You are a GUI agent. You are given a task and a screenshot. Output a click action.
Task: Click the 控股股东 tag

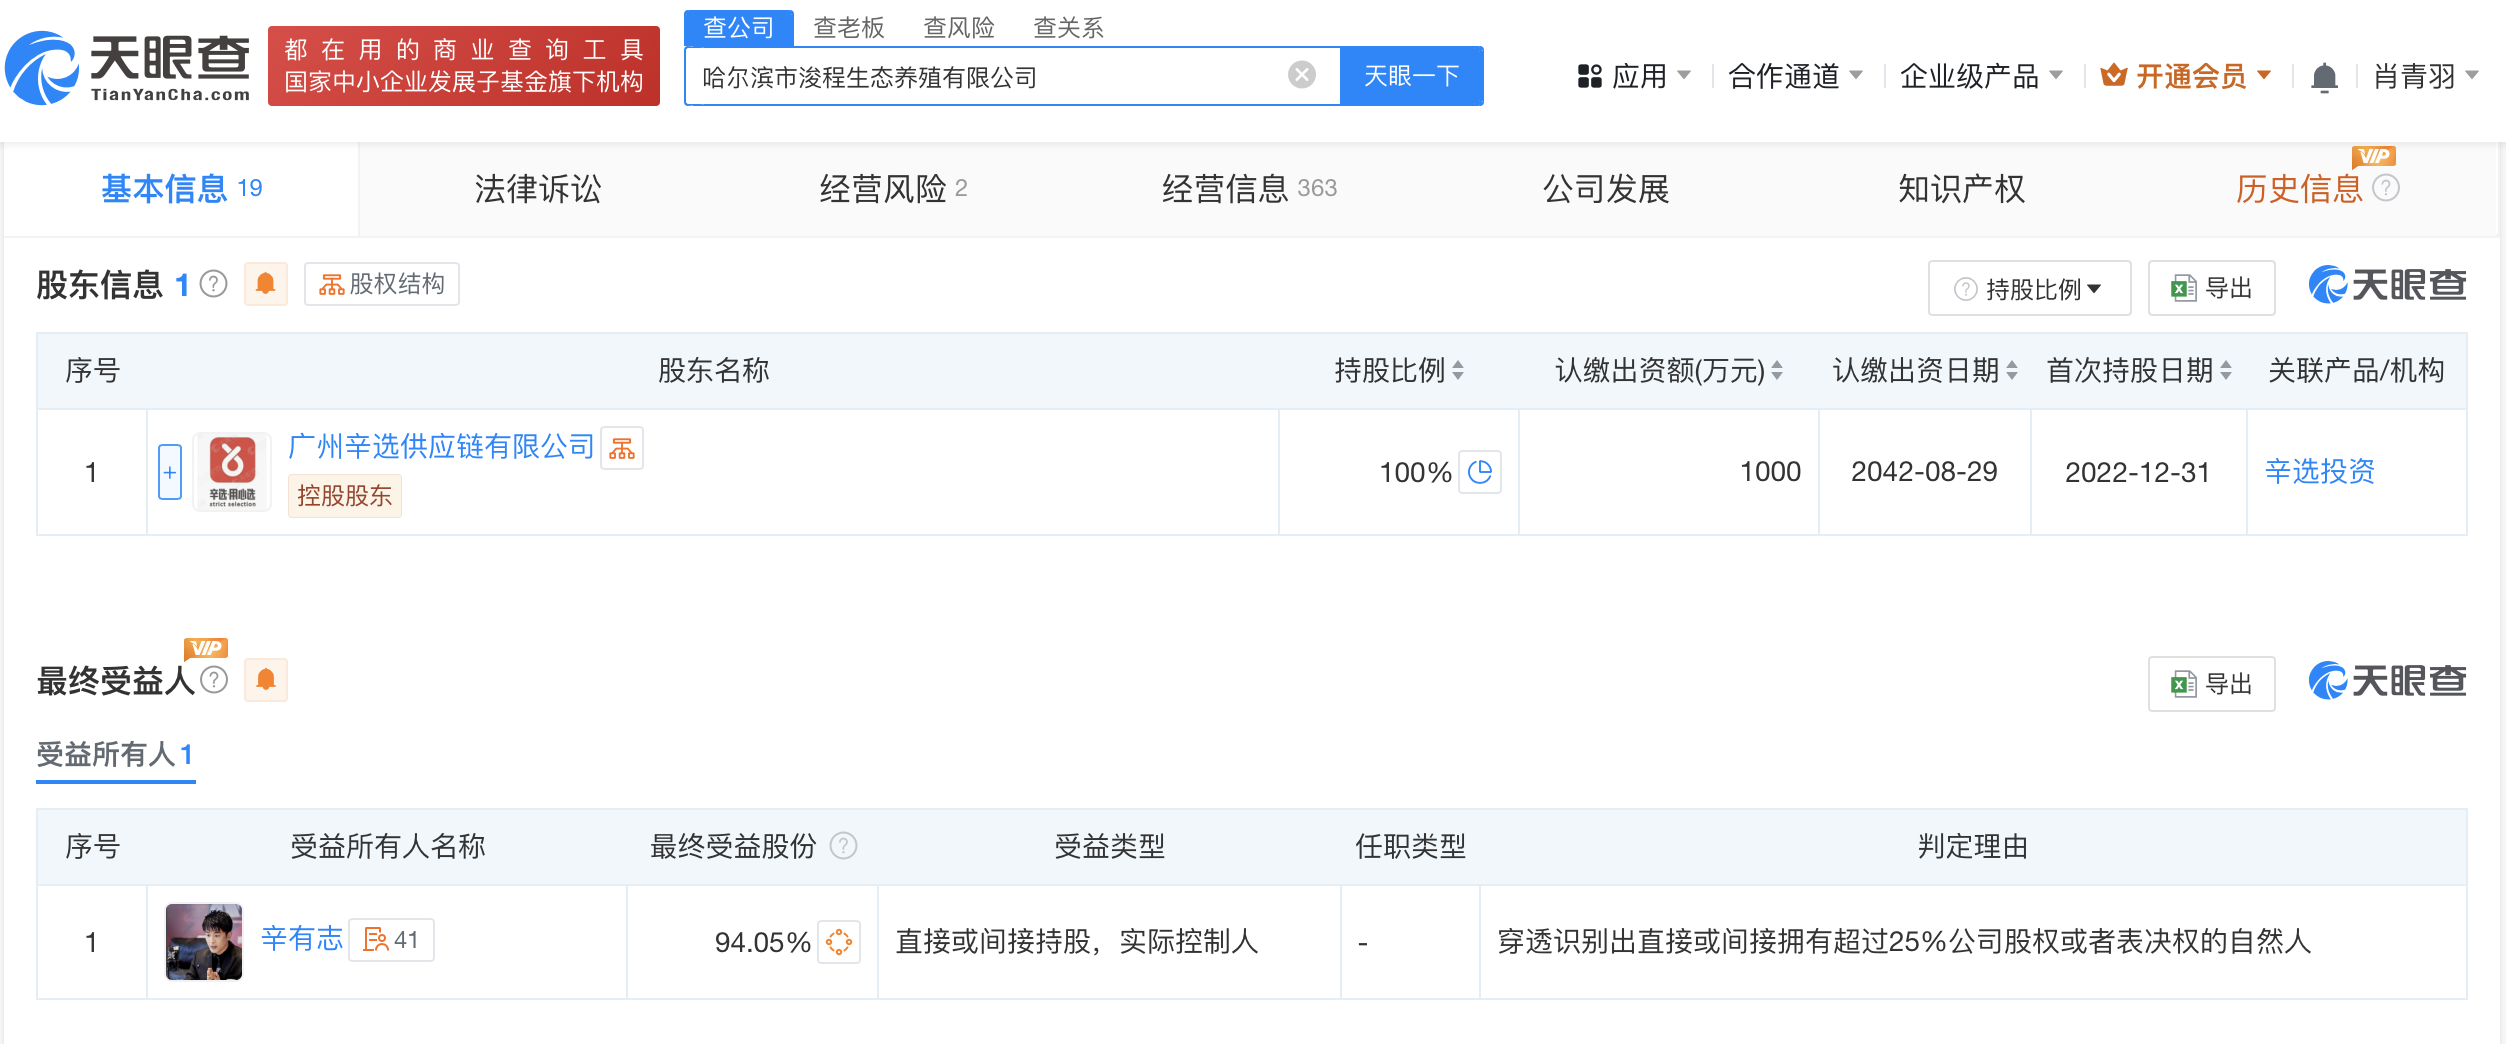pyautogui.click(x=344, y=496)
